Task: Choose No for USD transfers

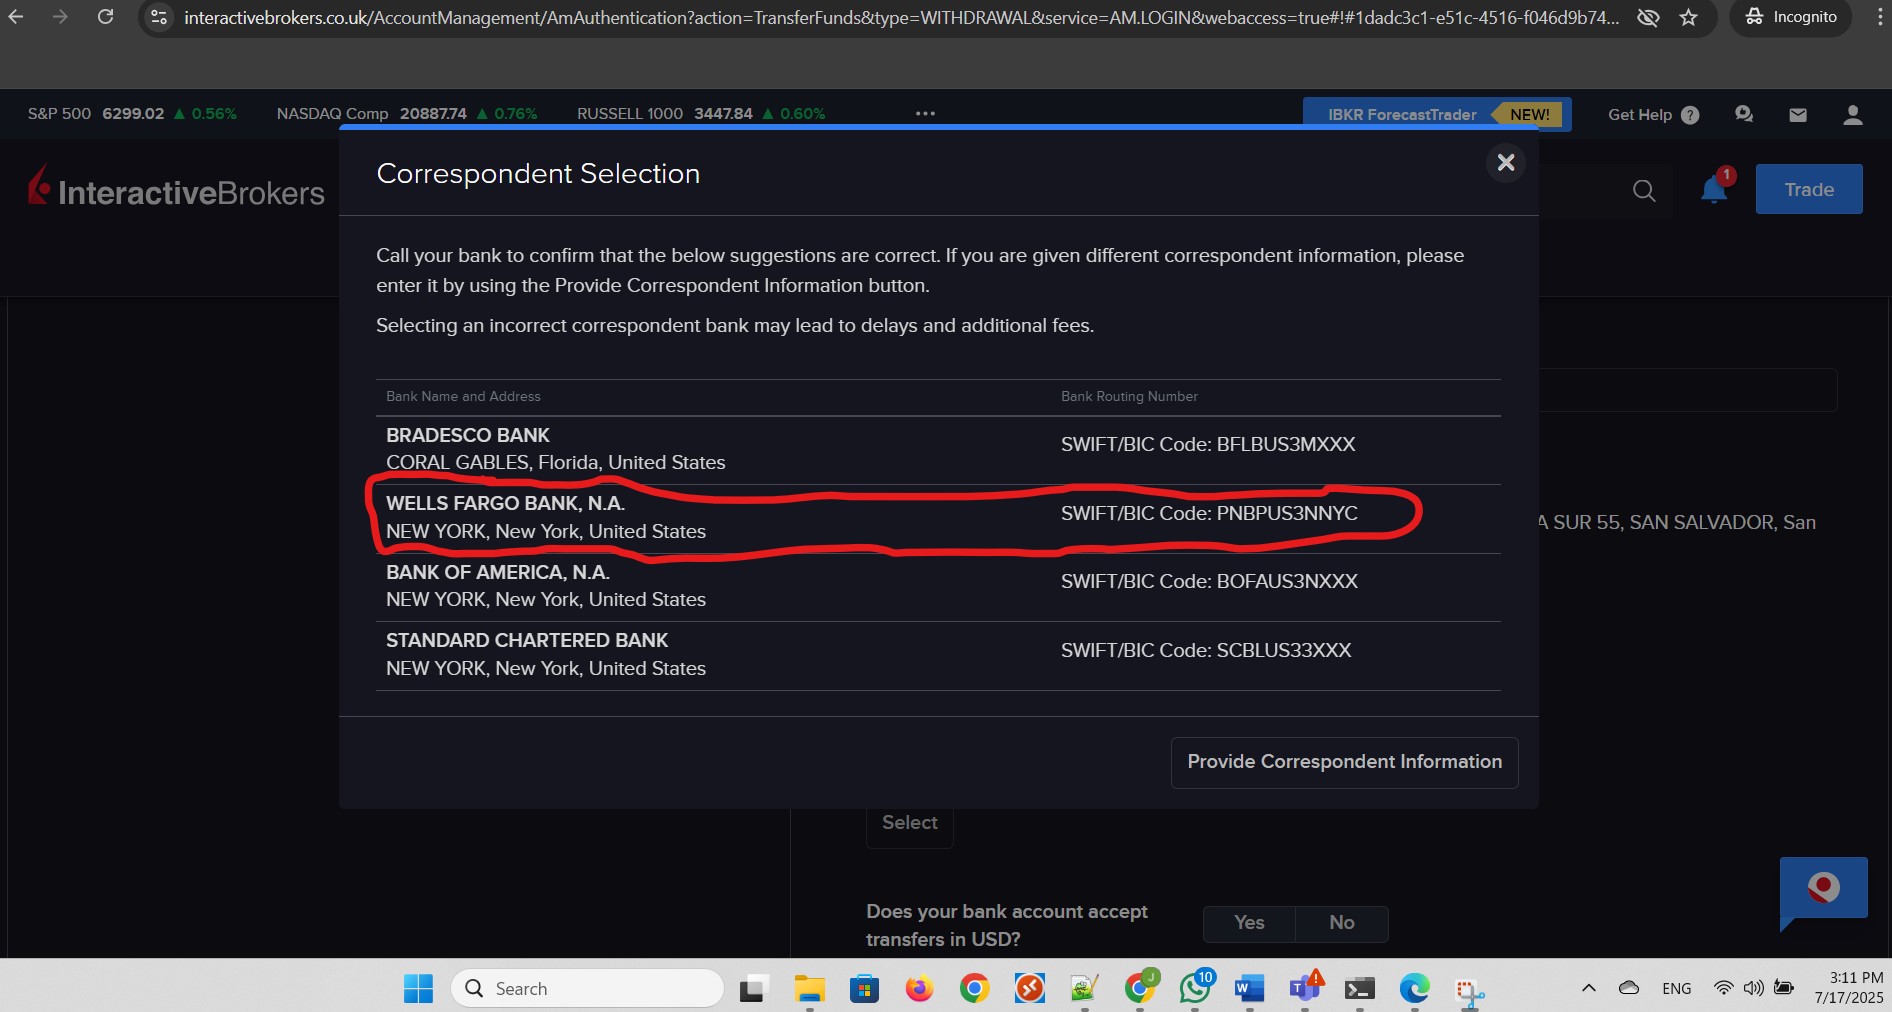Action: click(1342, 923)
